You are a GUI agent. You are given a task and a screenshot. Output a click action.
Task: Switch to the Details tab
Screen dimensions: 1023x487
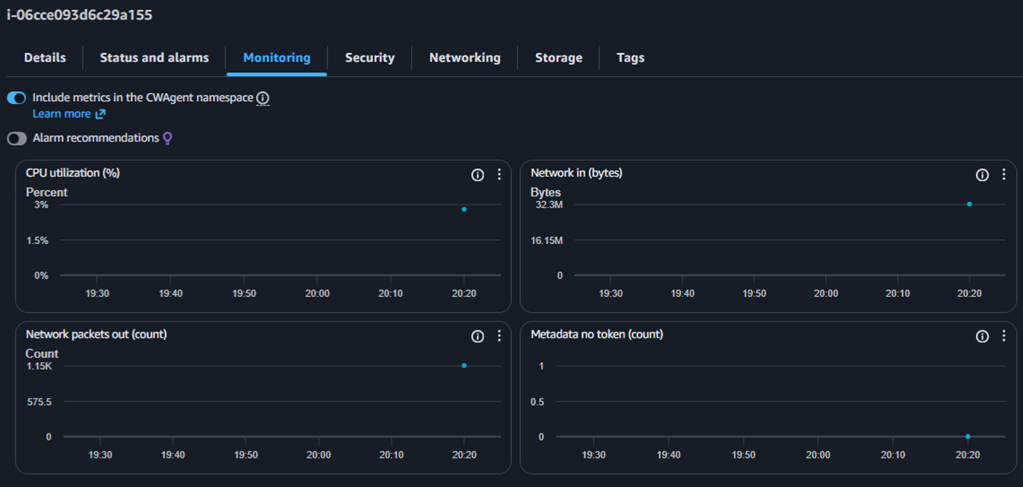(45, 57)
